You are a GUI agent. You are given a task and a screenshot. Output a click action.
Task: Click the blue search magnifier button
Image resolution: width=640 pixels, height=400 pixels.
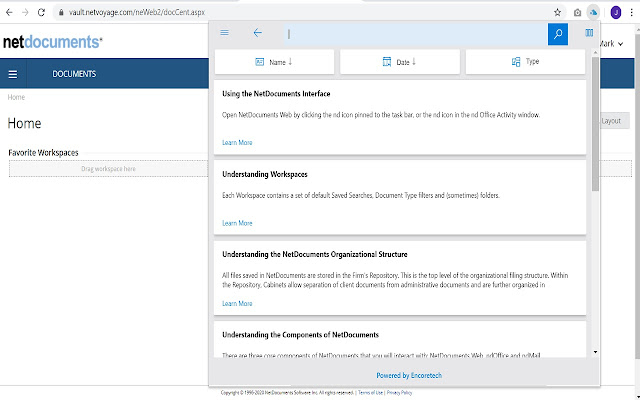coord(558,34)
